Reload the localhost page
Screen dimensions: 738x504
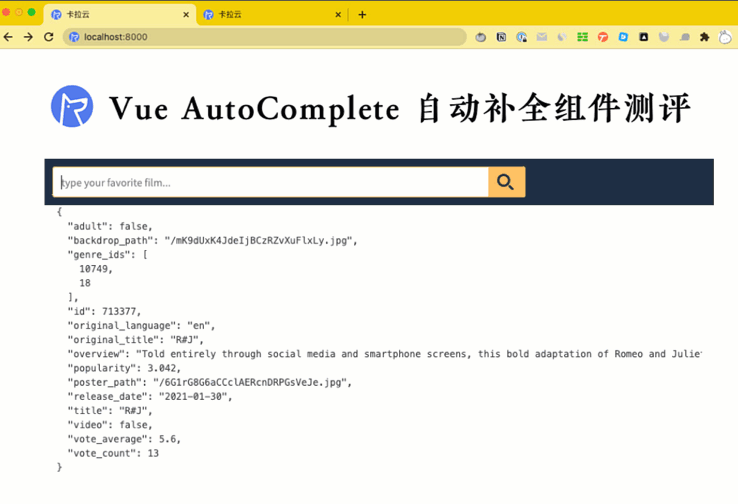48,37
